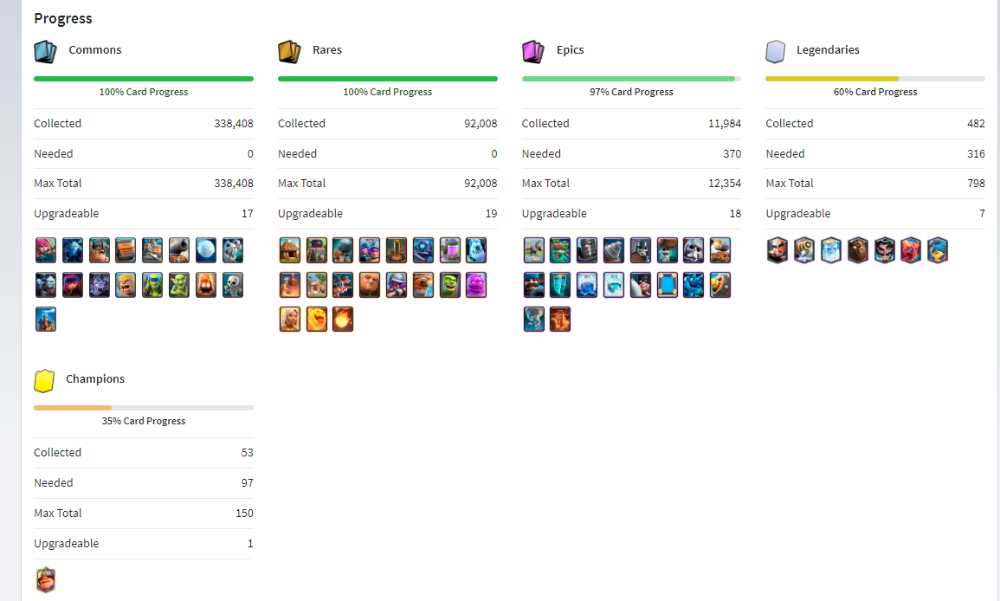The image size is (1000, 601).
Task: Click Epics max total "12,354"
Action: 724,183
